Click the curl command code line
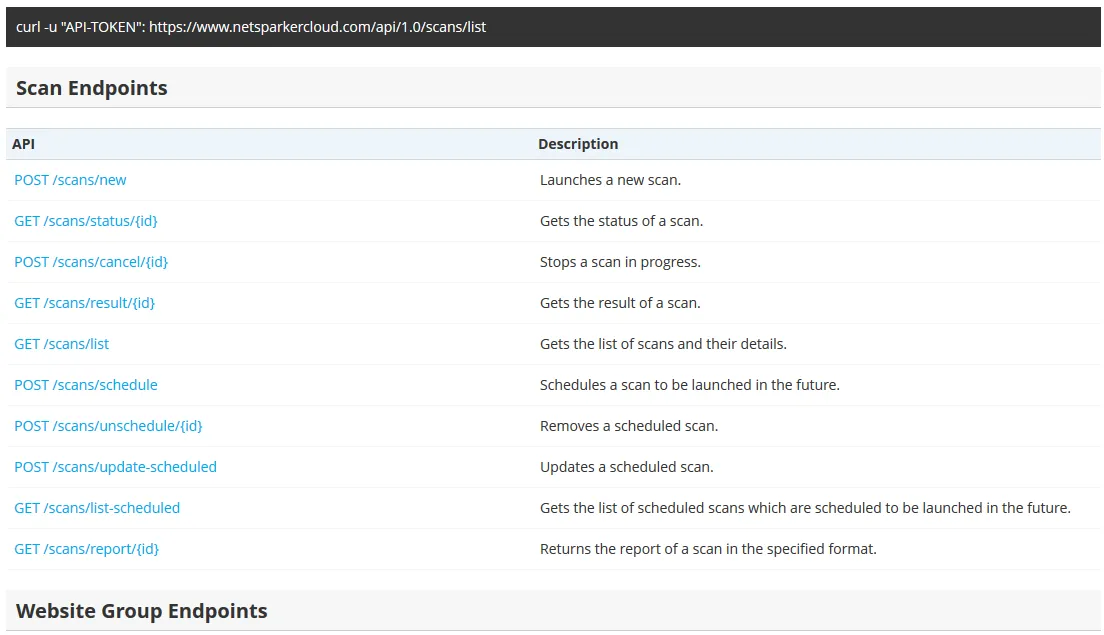The height and width of the screenshot is (635, 1104). click(251, 27)
